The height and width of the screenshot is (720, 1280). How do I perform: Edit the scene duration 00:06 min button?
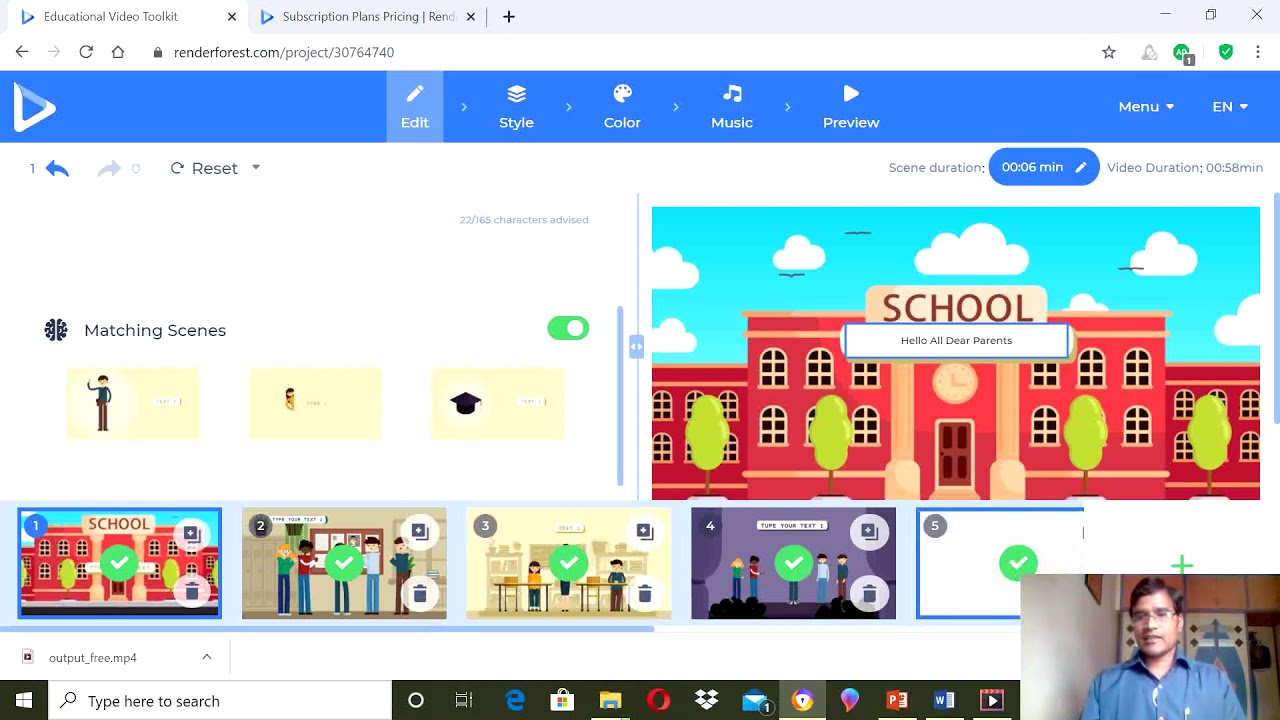click(x=1043, y=167)
